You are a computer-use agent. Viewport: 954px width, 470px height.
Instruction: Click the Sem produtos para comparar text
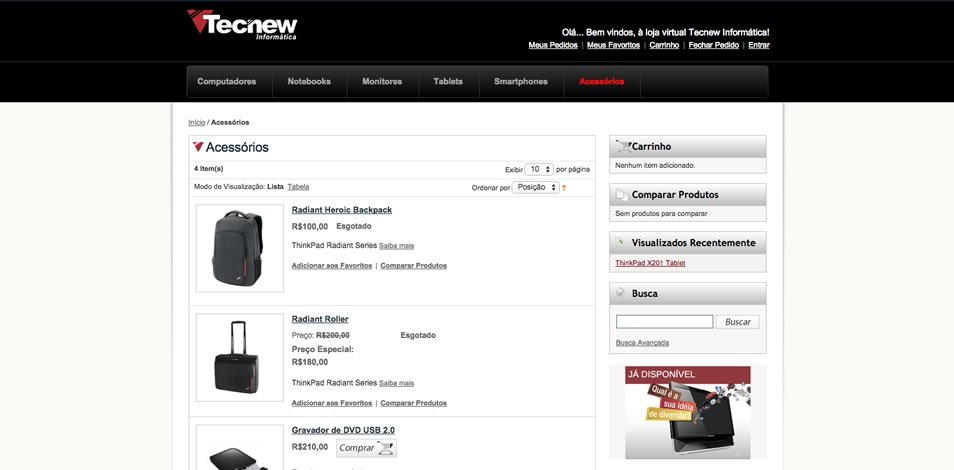661,214
